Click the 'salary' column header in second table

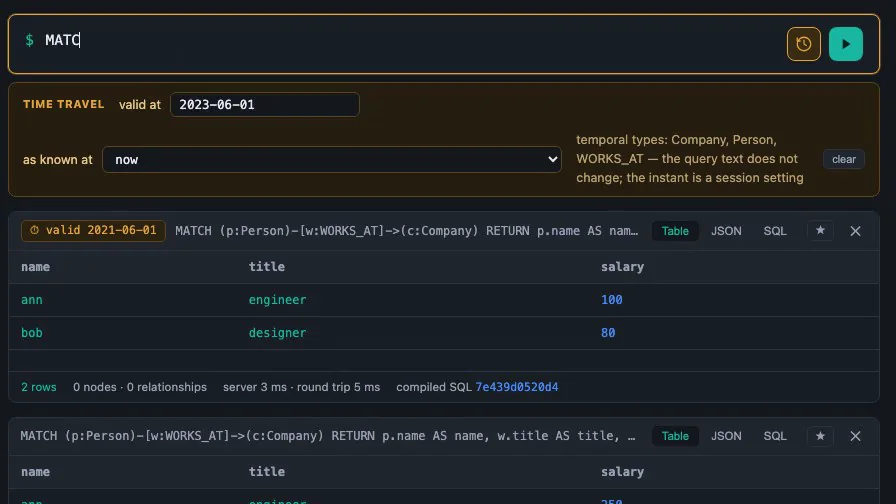coord(622,472)
